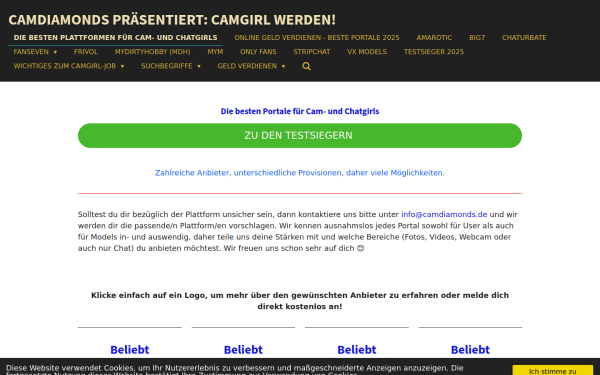Open the MYM menu item

[x=215, y=52]
